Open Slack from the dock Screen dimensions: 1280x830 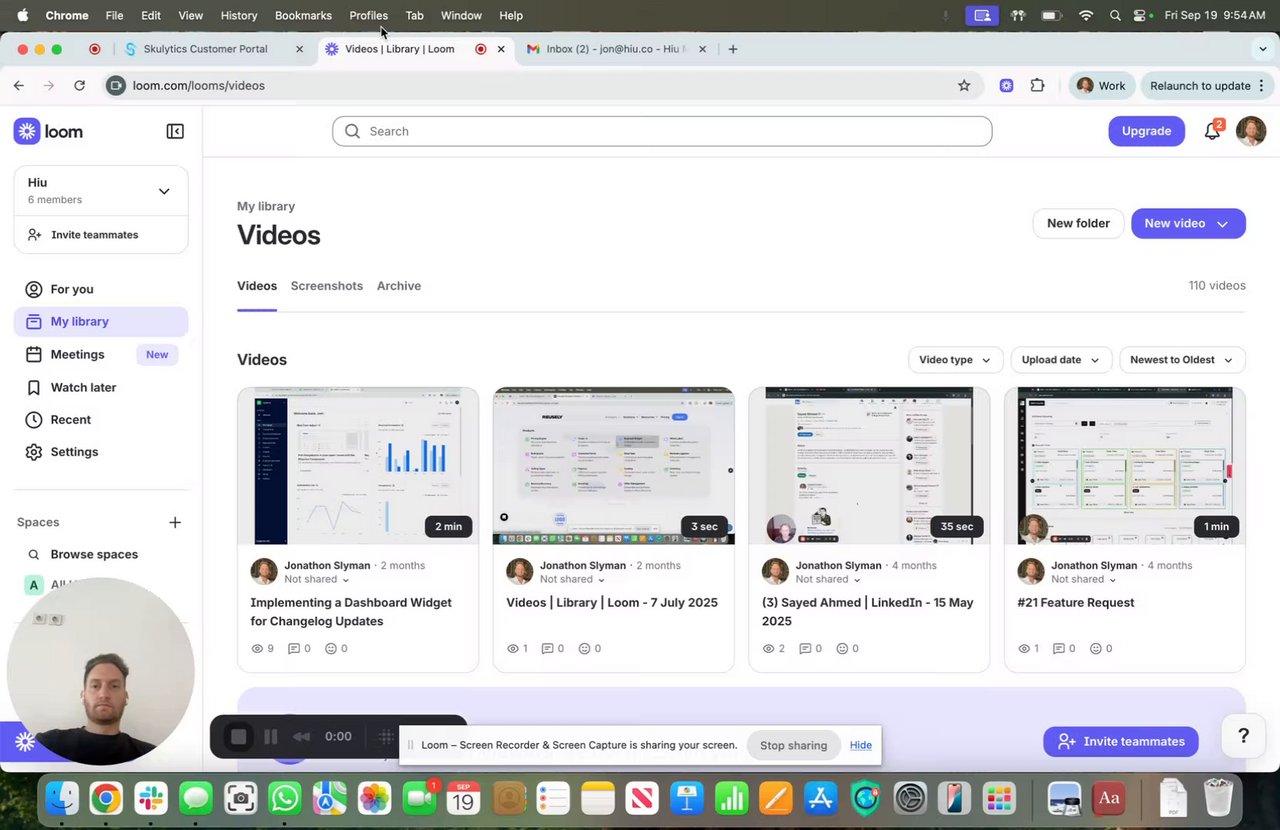[151, 798]
